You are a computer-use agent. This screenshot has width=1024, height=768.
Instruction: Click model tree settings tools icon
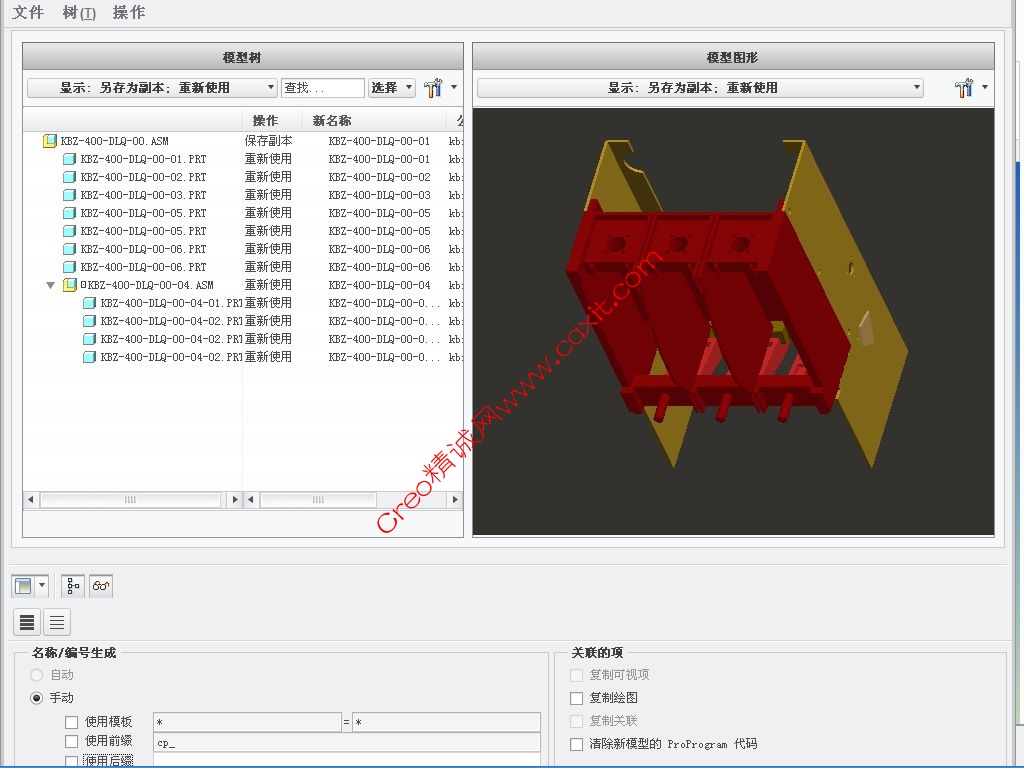tap(433, 88)
